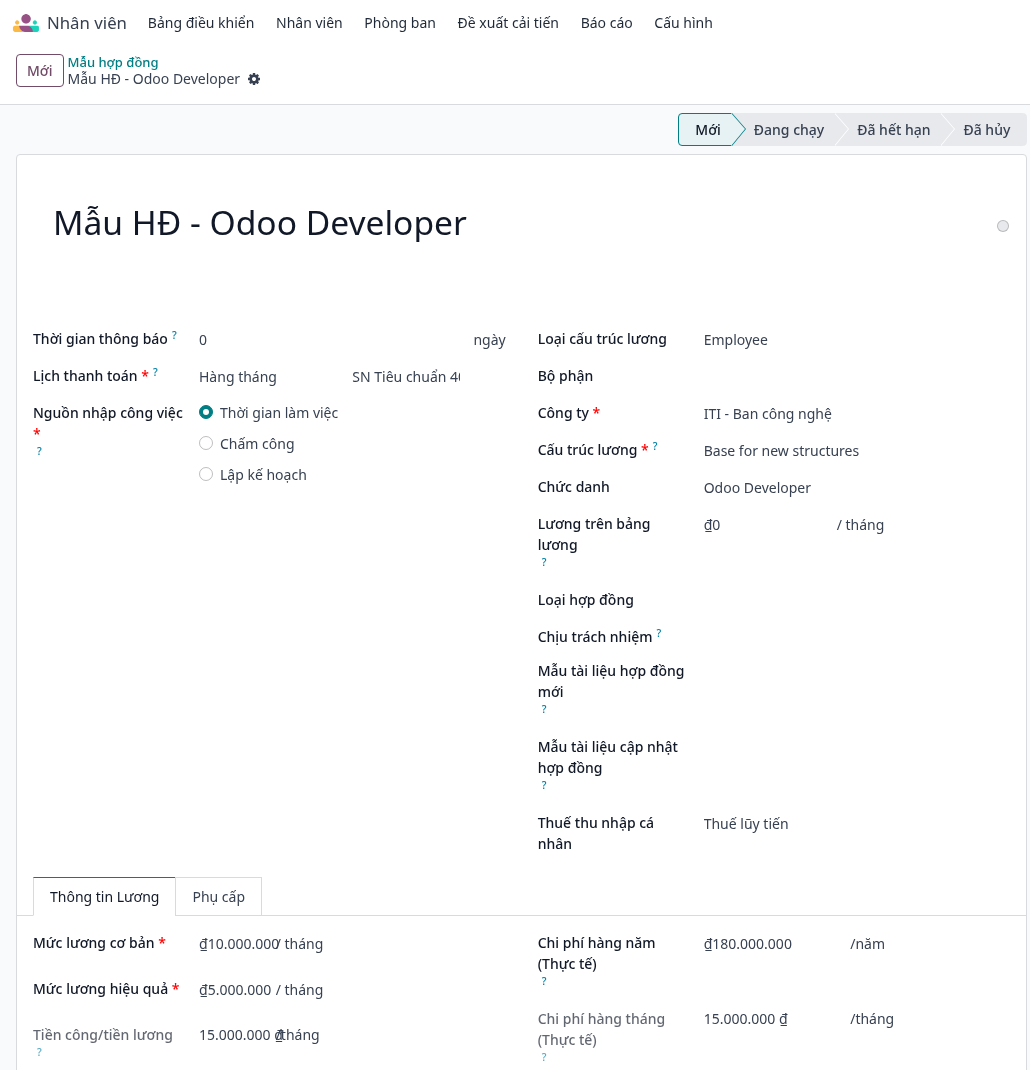Screen dimensions: 1030x1070
Task: Show help tooltip for Chi phí hàng tháng
Action: tap(544, 1057)
